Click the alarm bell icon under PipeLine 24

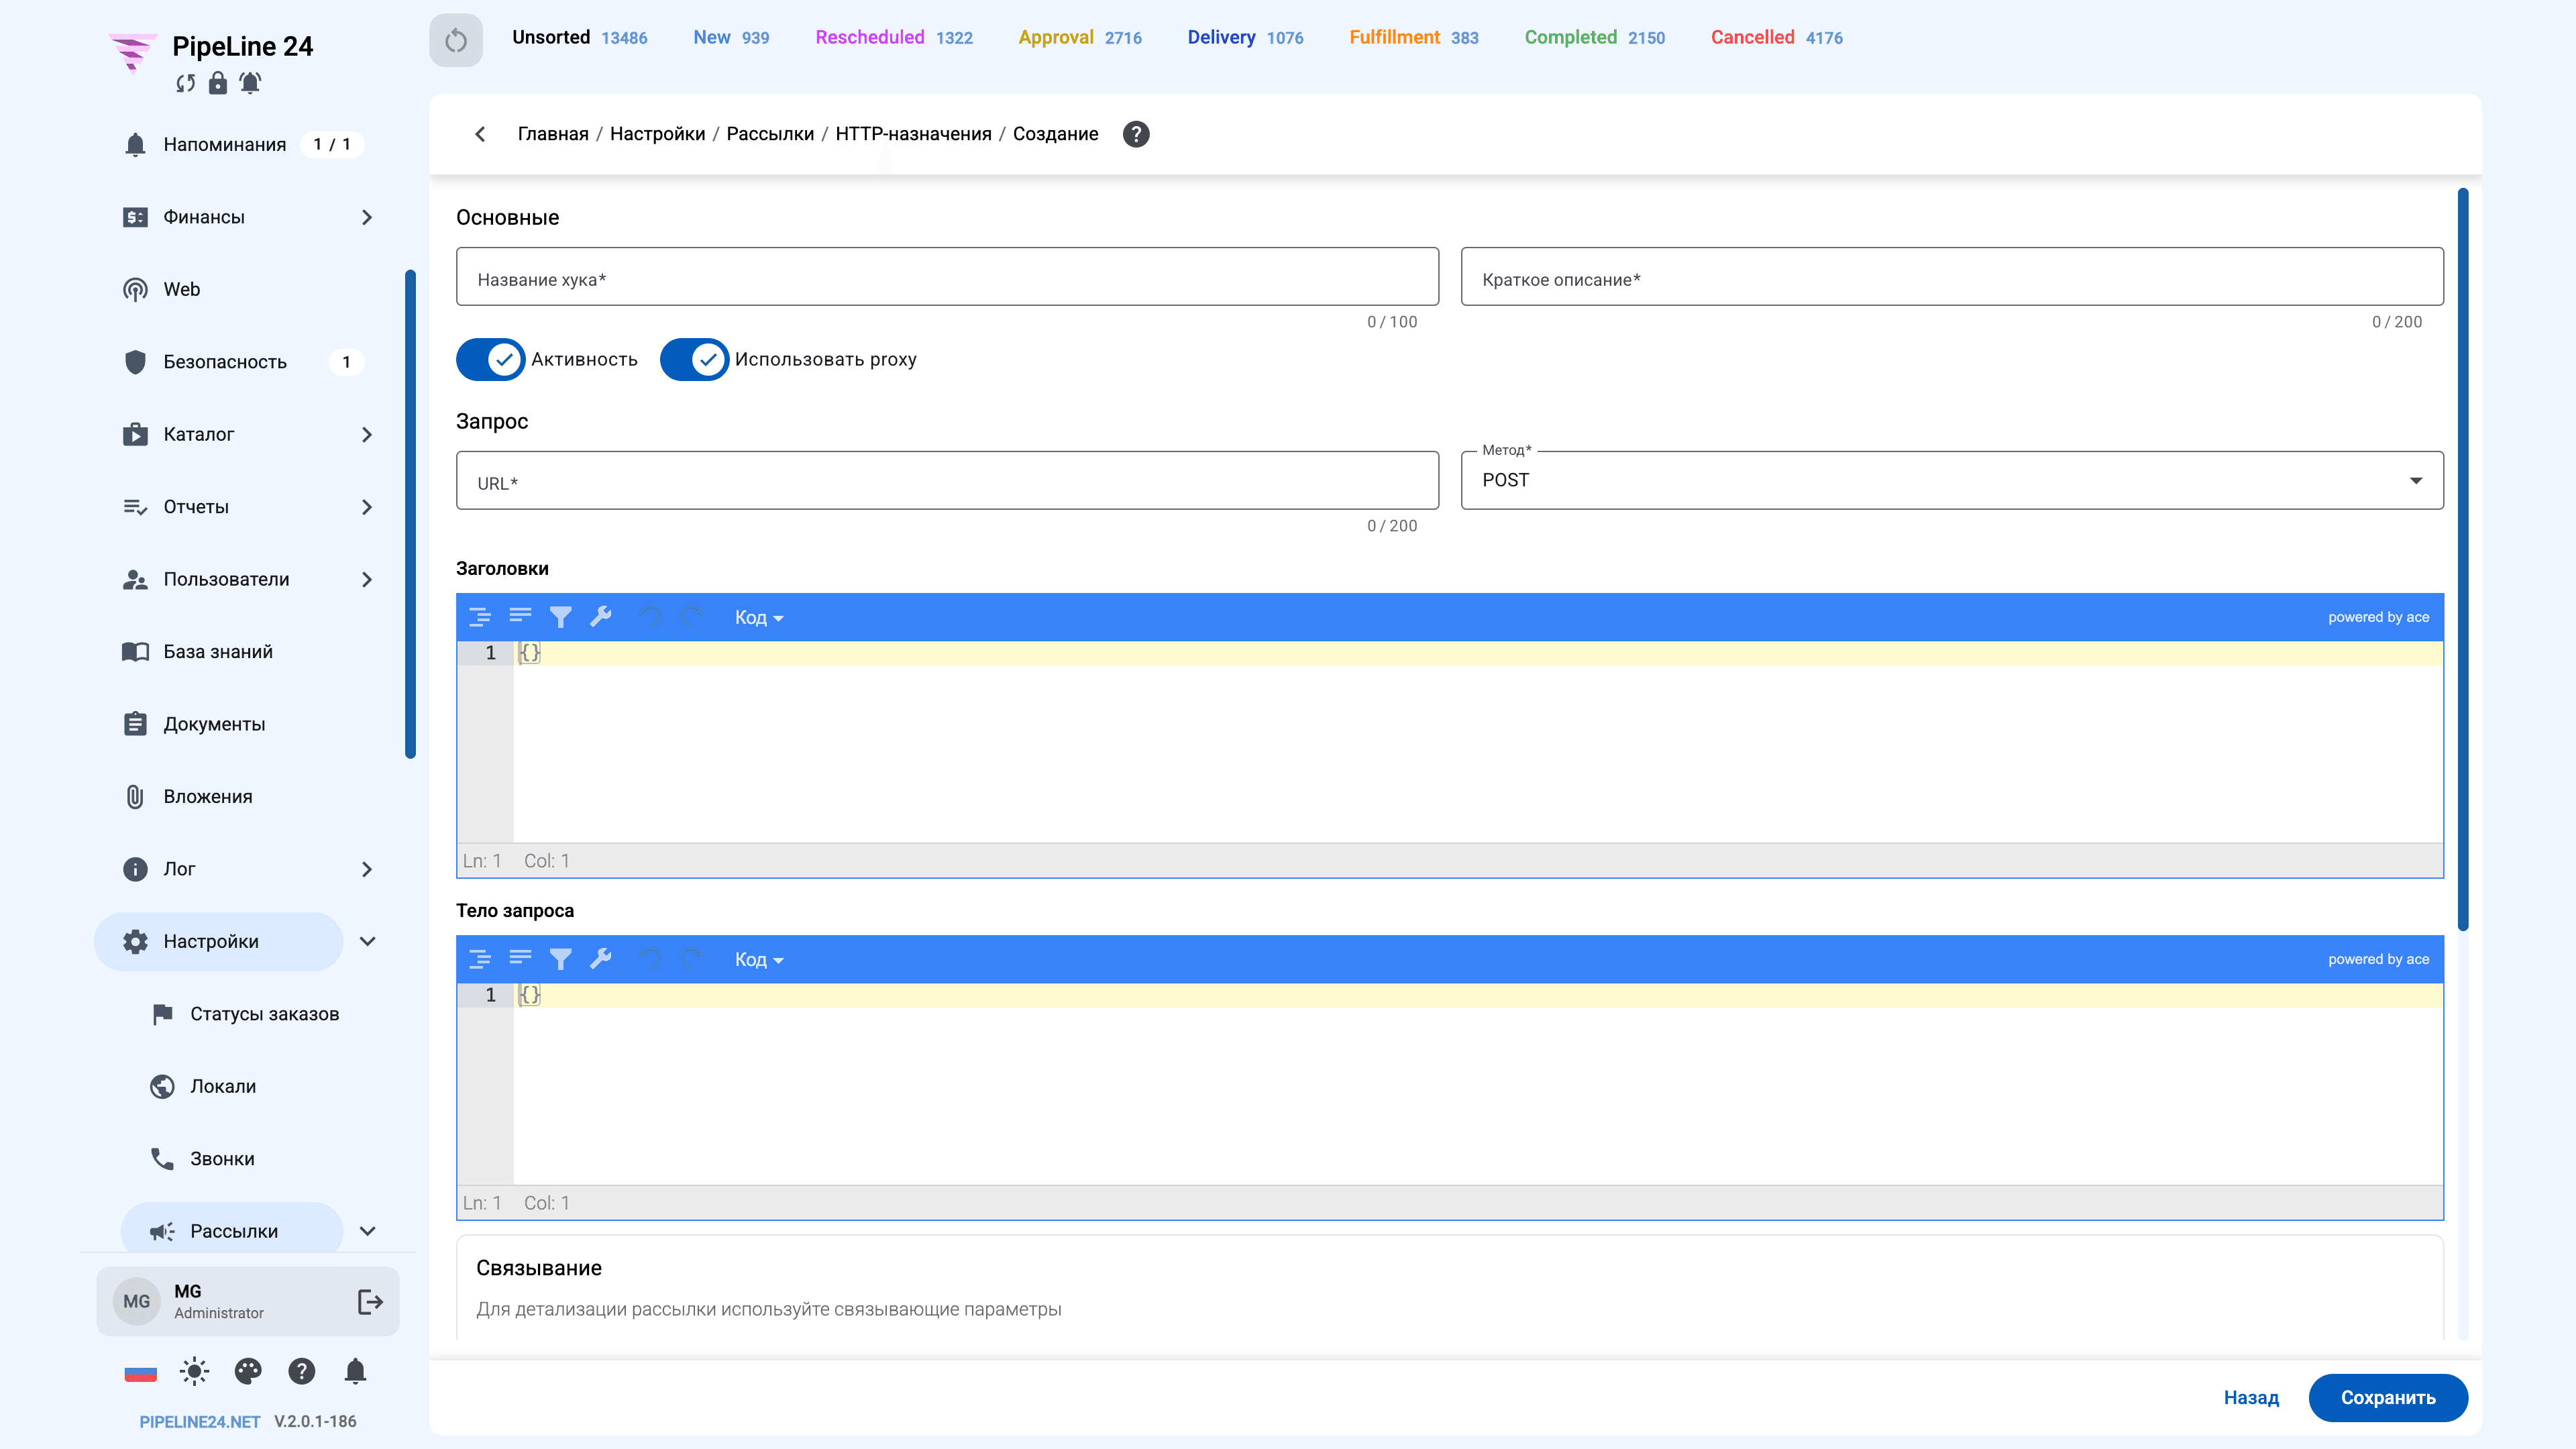[250, 83]
